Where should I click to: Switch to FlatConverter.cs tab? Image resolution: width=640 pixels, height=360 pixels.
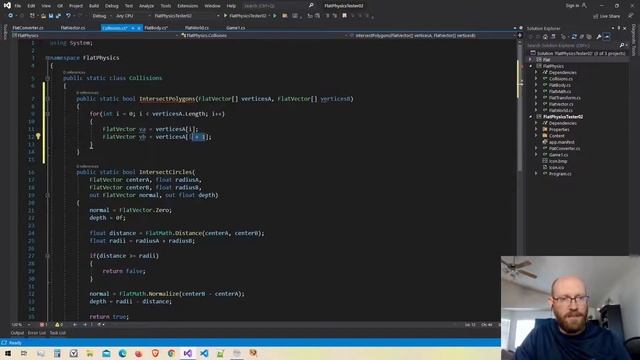click(28, 28)
